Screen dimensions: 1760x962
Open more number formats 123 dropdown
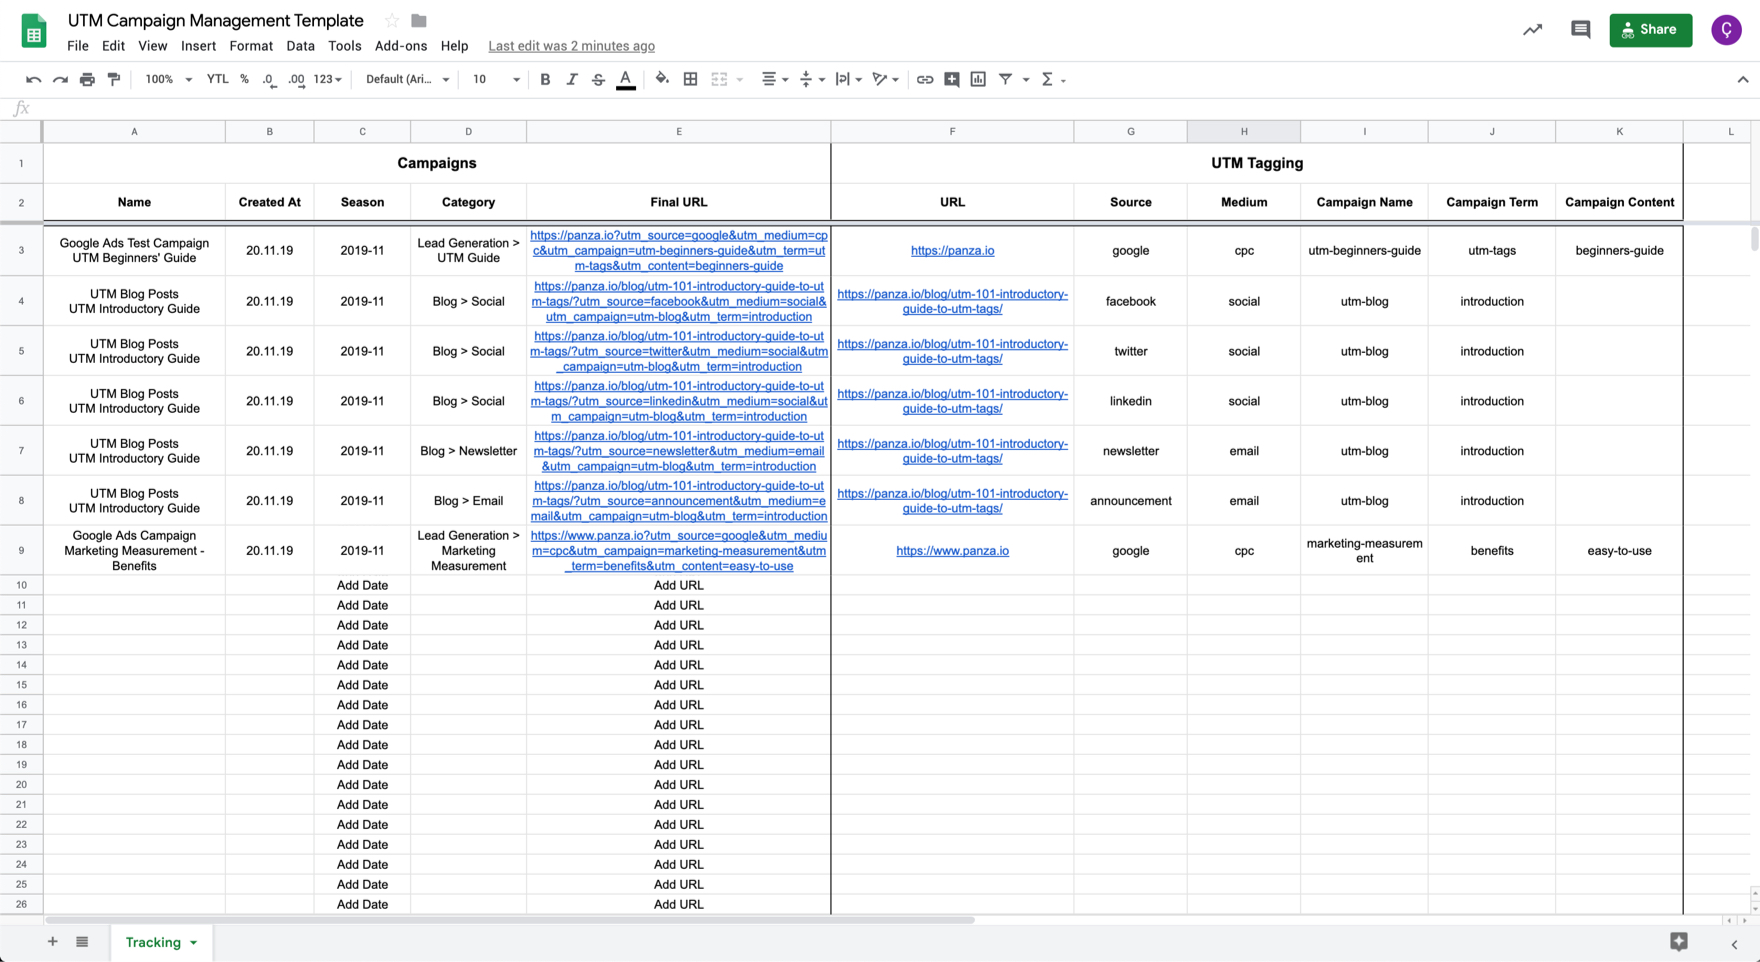tap(327, 79)
